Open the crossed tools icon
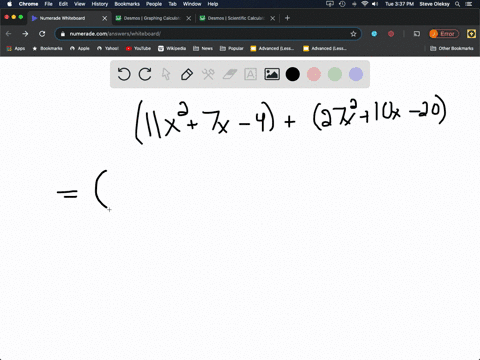 click(208, 74)
